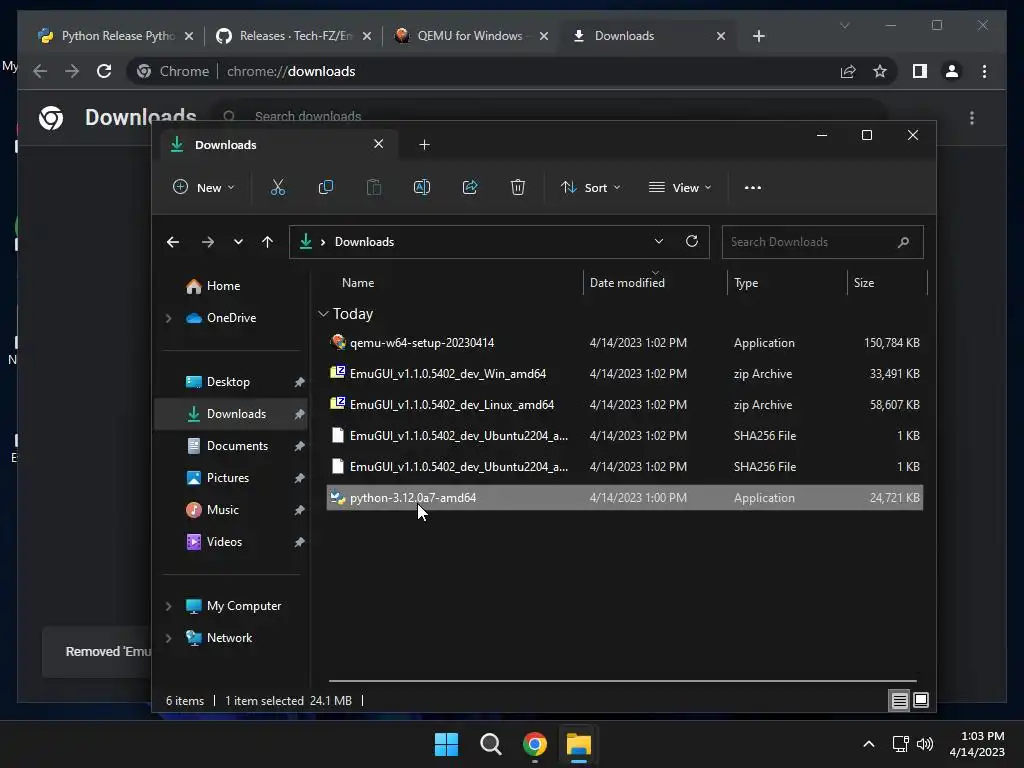Open the Chrome Downloads page more actions menu
The width and height of the screenshot is (1024, 768).
[972, 118]
